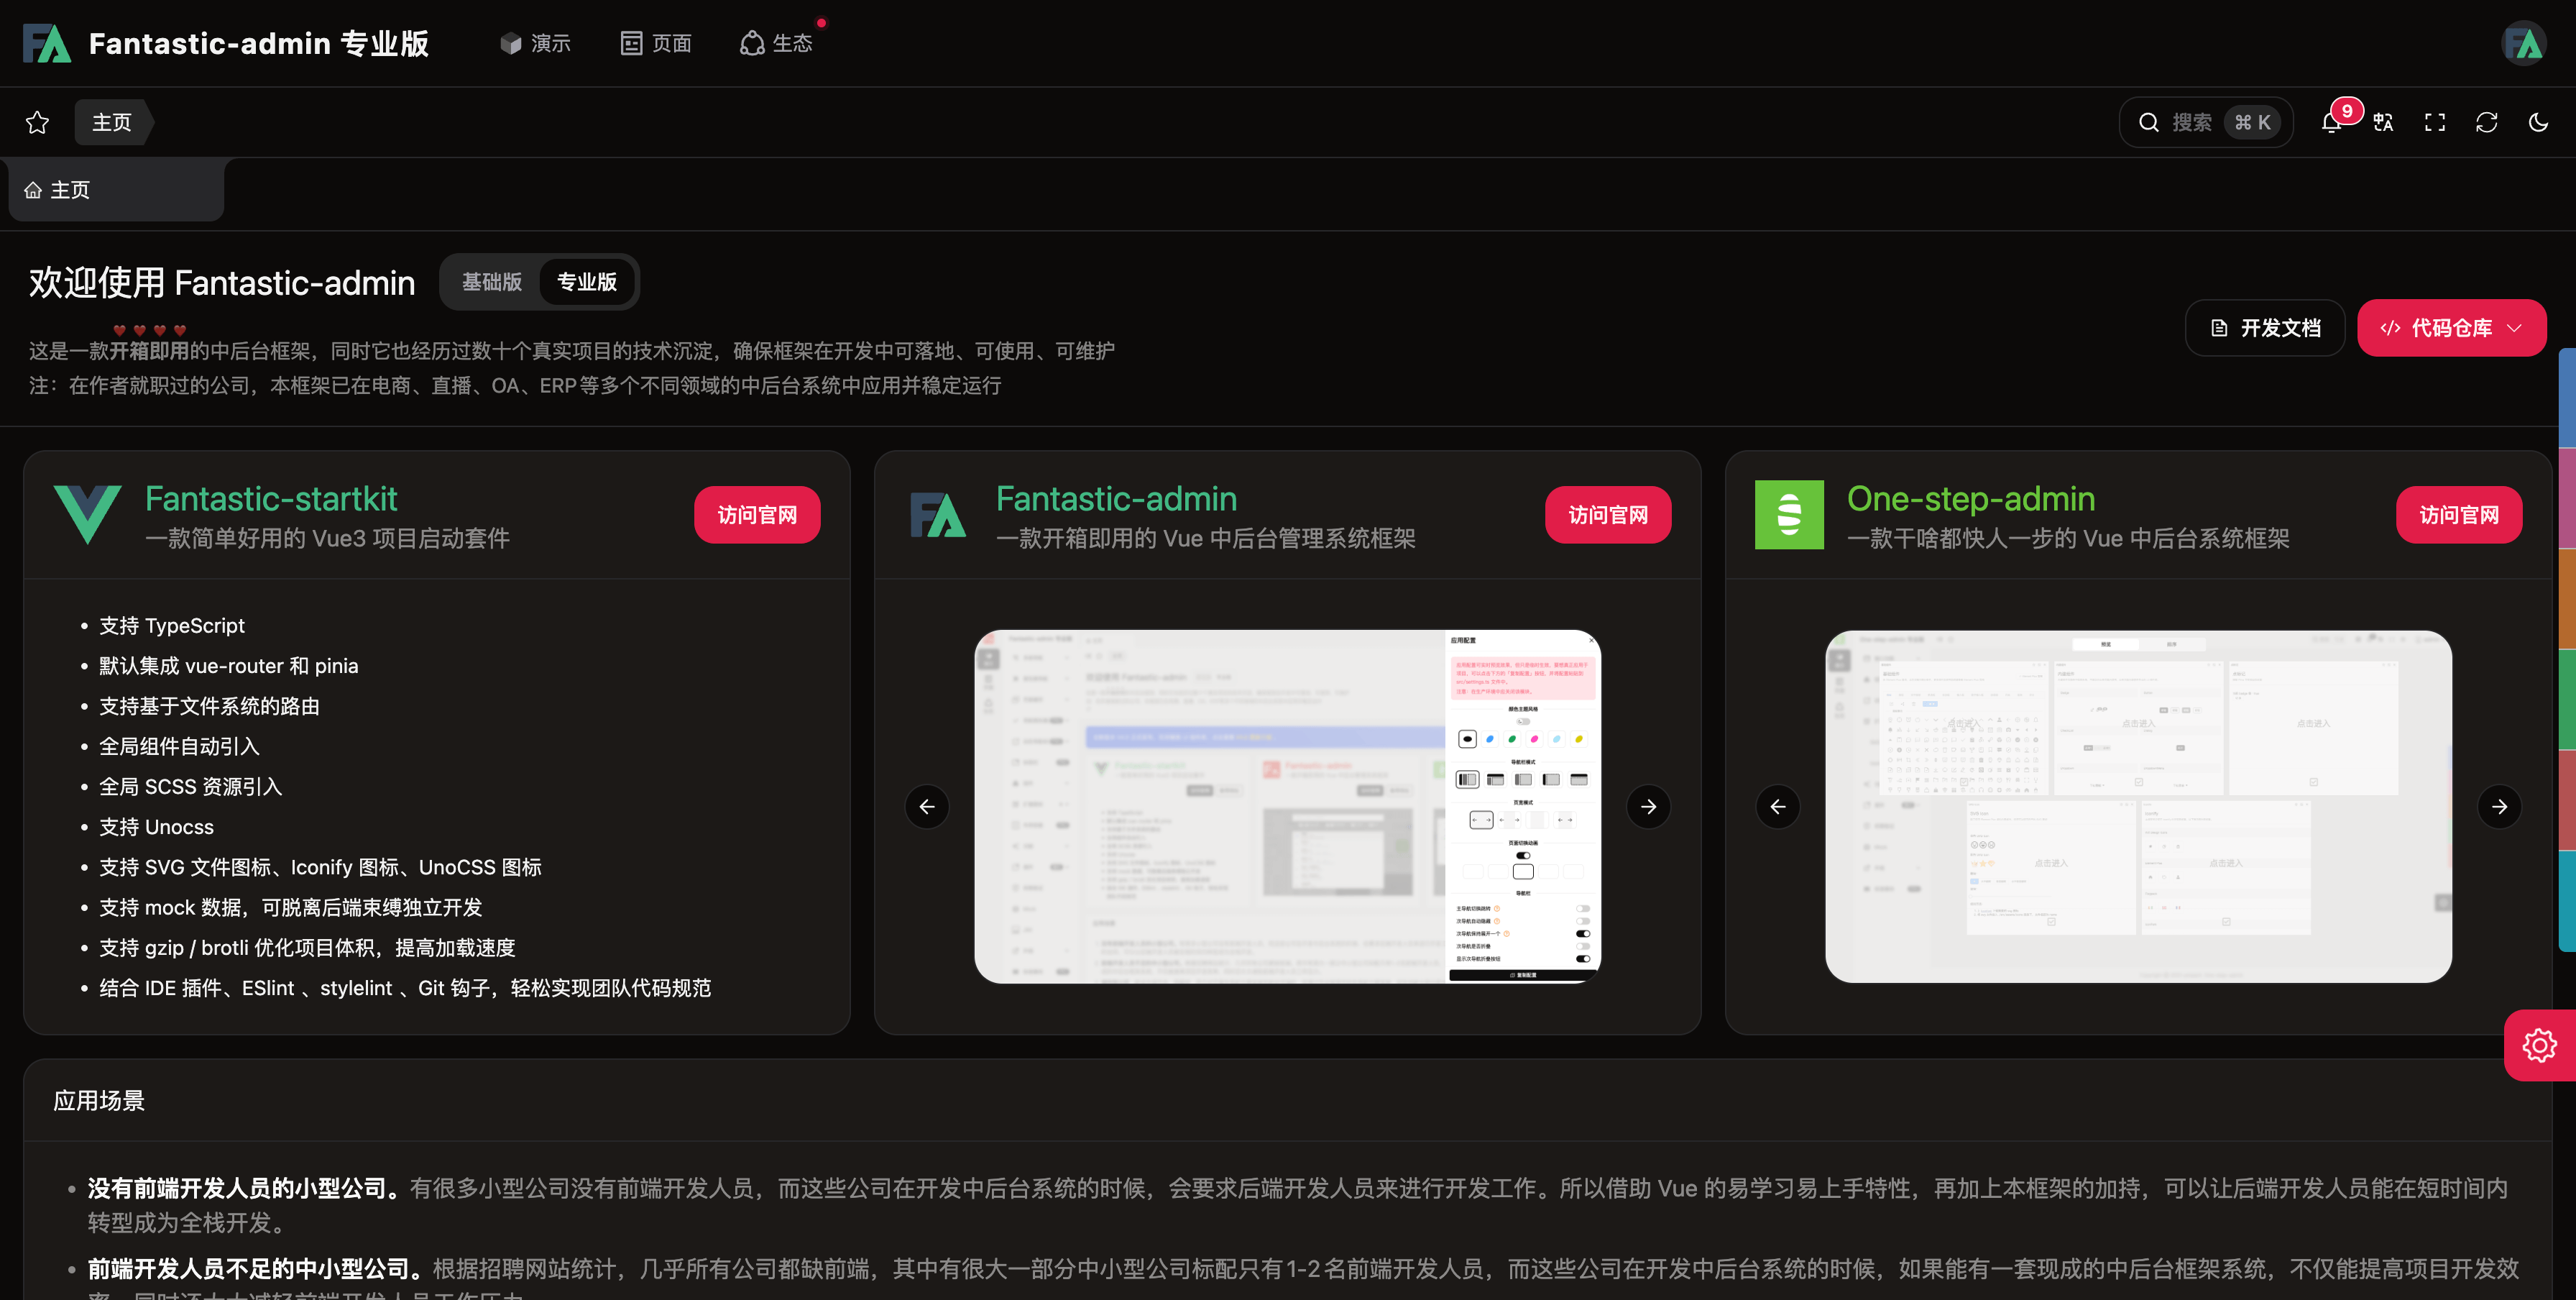
Task: Click the 开发文档 button
Action: click(2265, 328)
